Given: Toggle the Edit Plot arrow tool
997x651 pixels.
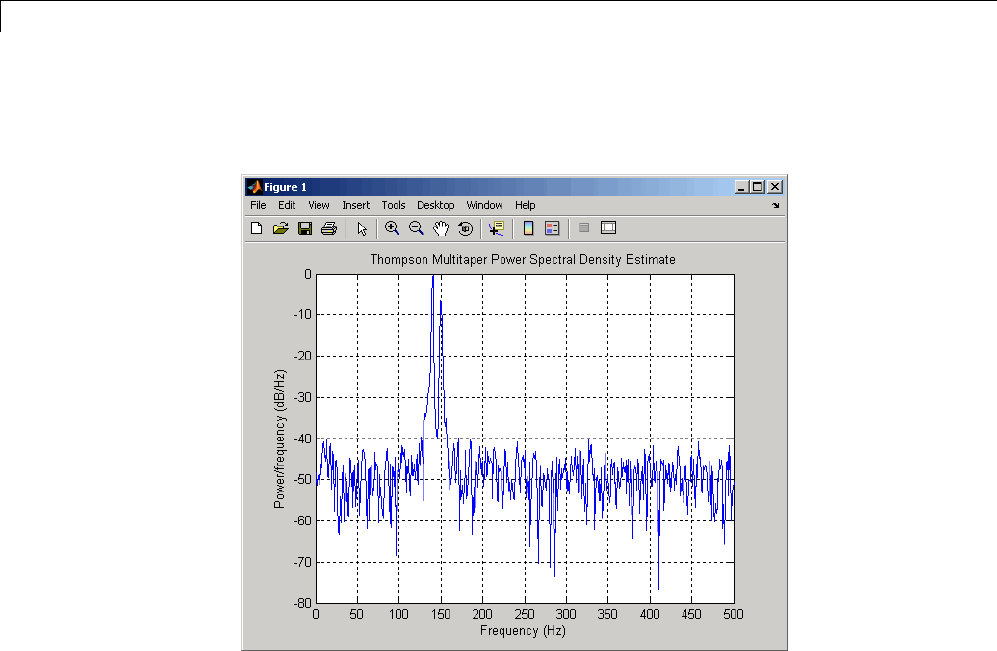Looking at the screenshot, I should (362, 228).
